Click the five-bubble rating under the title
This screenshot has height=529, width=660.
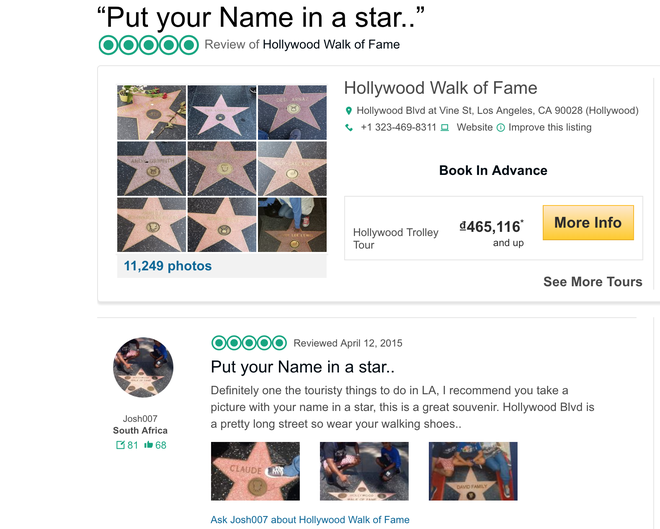pyautogui.click(x=149, y=44)
